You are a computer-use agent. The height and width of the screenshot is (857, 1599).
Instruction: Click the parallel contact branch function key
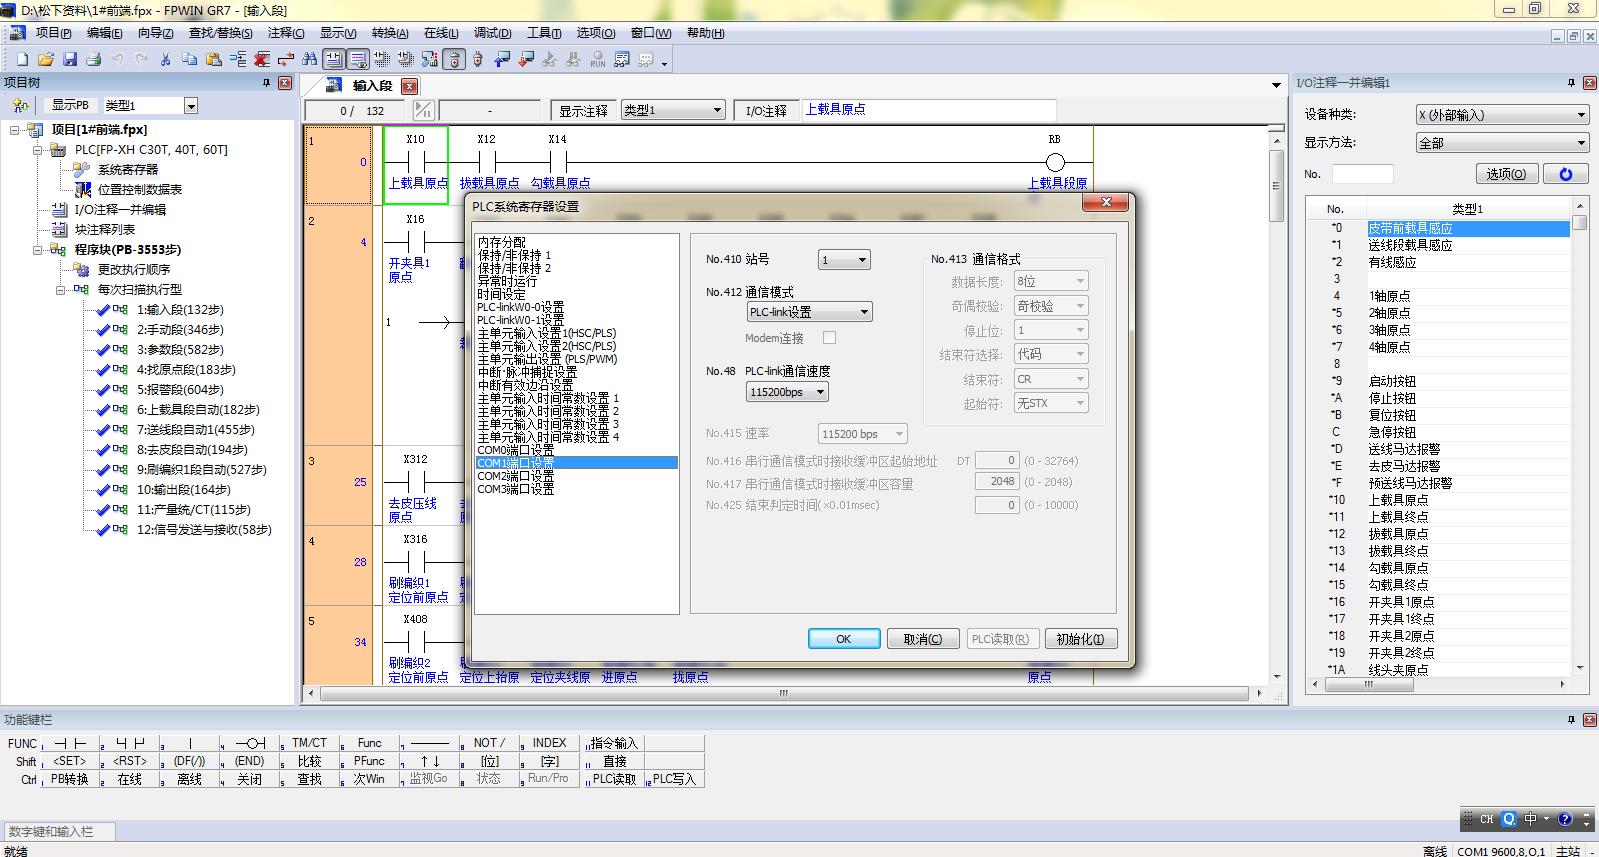click(130, 743)
